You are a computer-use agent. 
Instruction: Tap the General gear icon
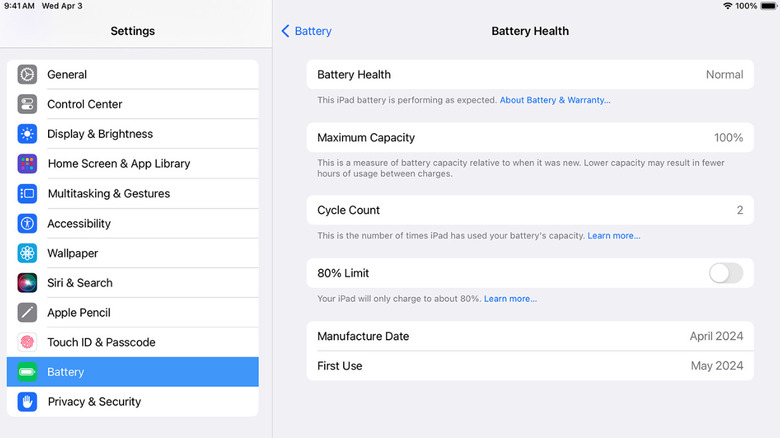tap(27, 74)
